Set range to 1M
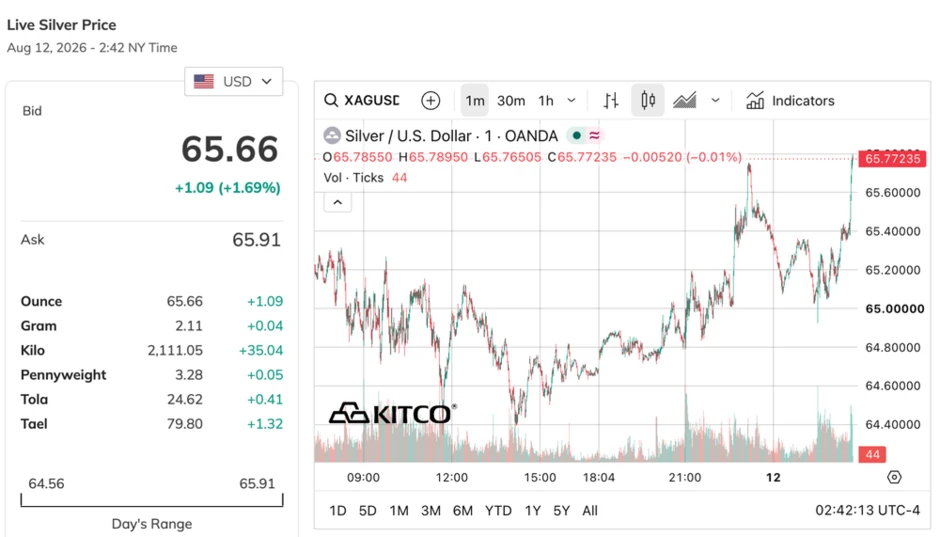Image resolution: width=940 pixels, height=537 pixels. tap(399, 511)
